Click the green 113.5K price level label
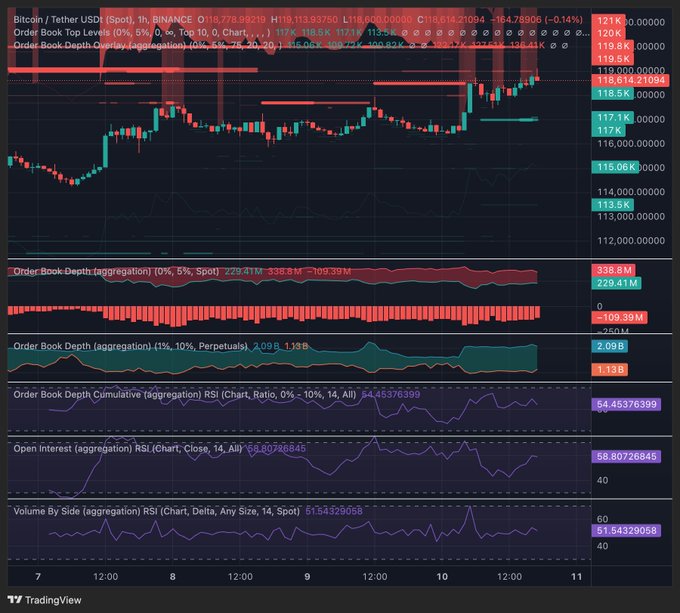The width and height of the screenshot is (680, 613). click(x=612, y=204)
